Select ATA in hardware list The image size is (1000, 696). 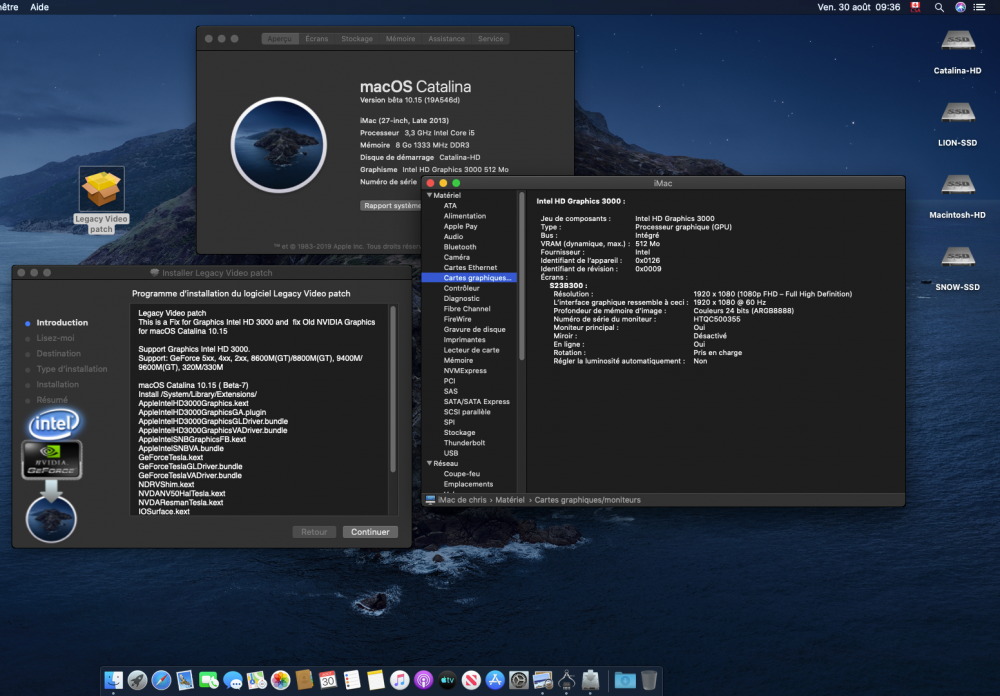450,205
